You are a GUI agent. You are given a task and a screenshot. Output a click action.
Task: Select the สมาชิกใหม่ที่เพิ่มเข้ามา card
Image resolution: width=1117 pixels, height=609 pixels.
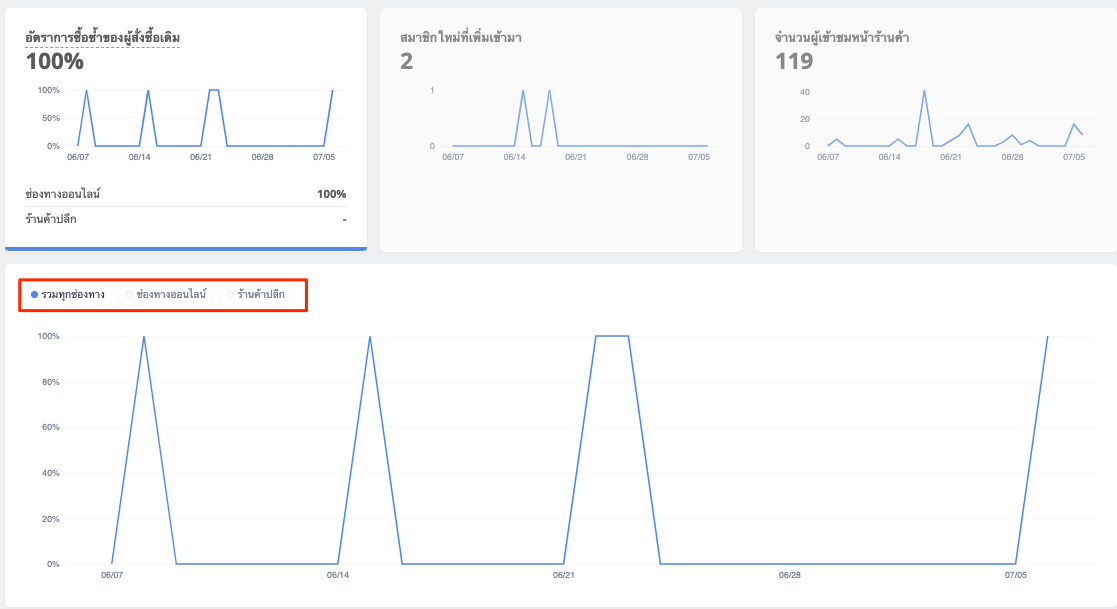(x=561, y=130)
